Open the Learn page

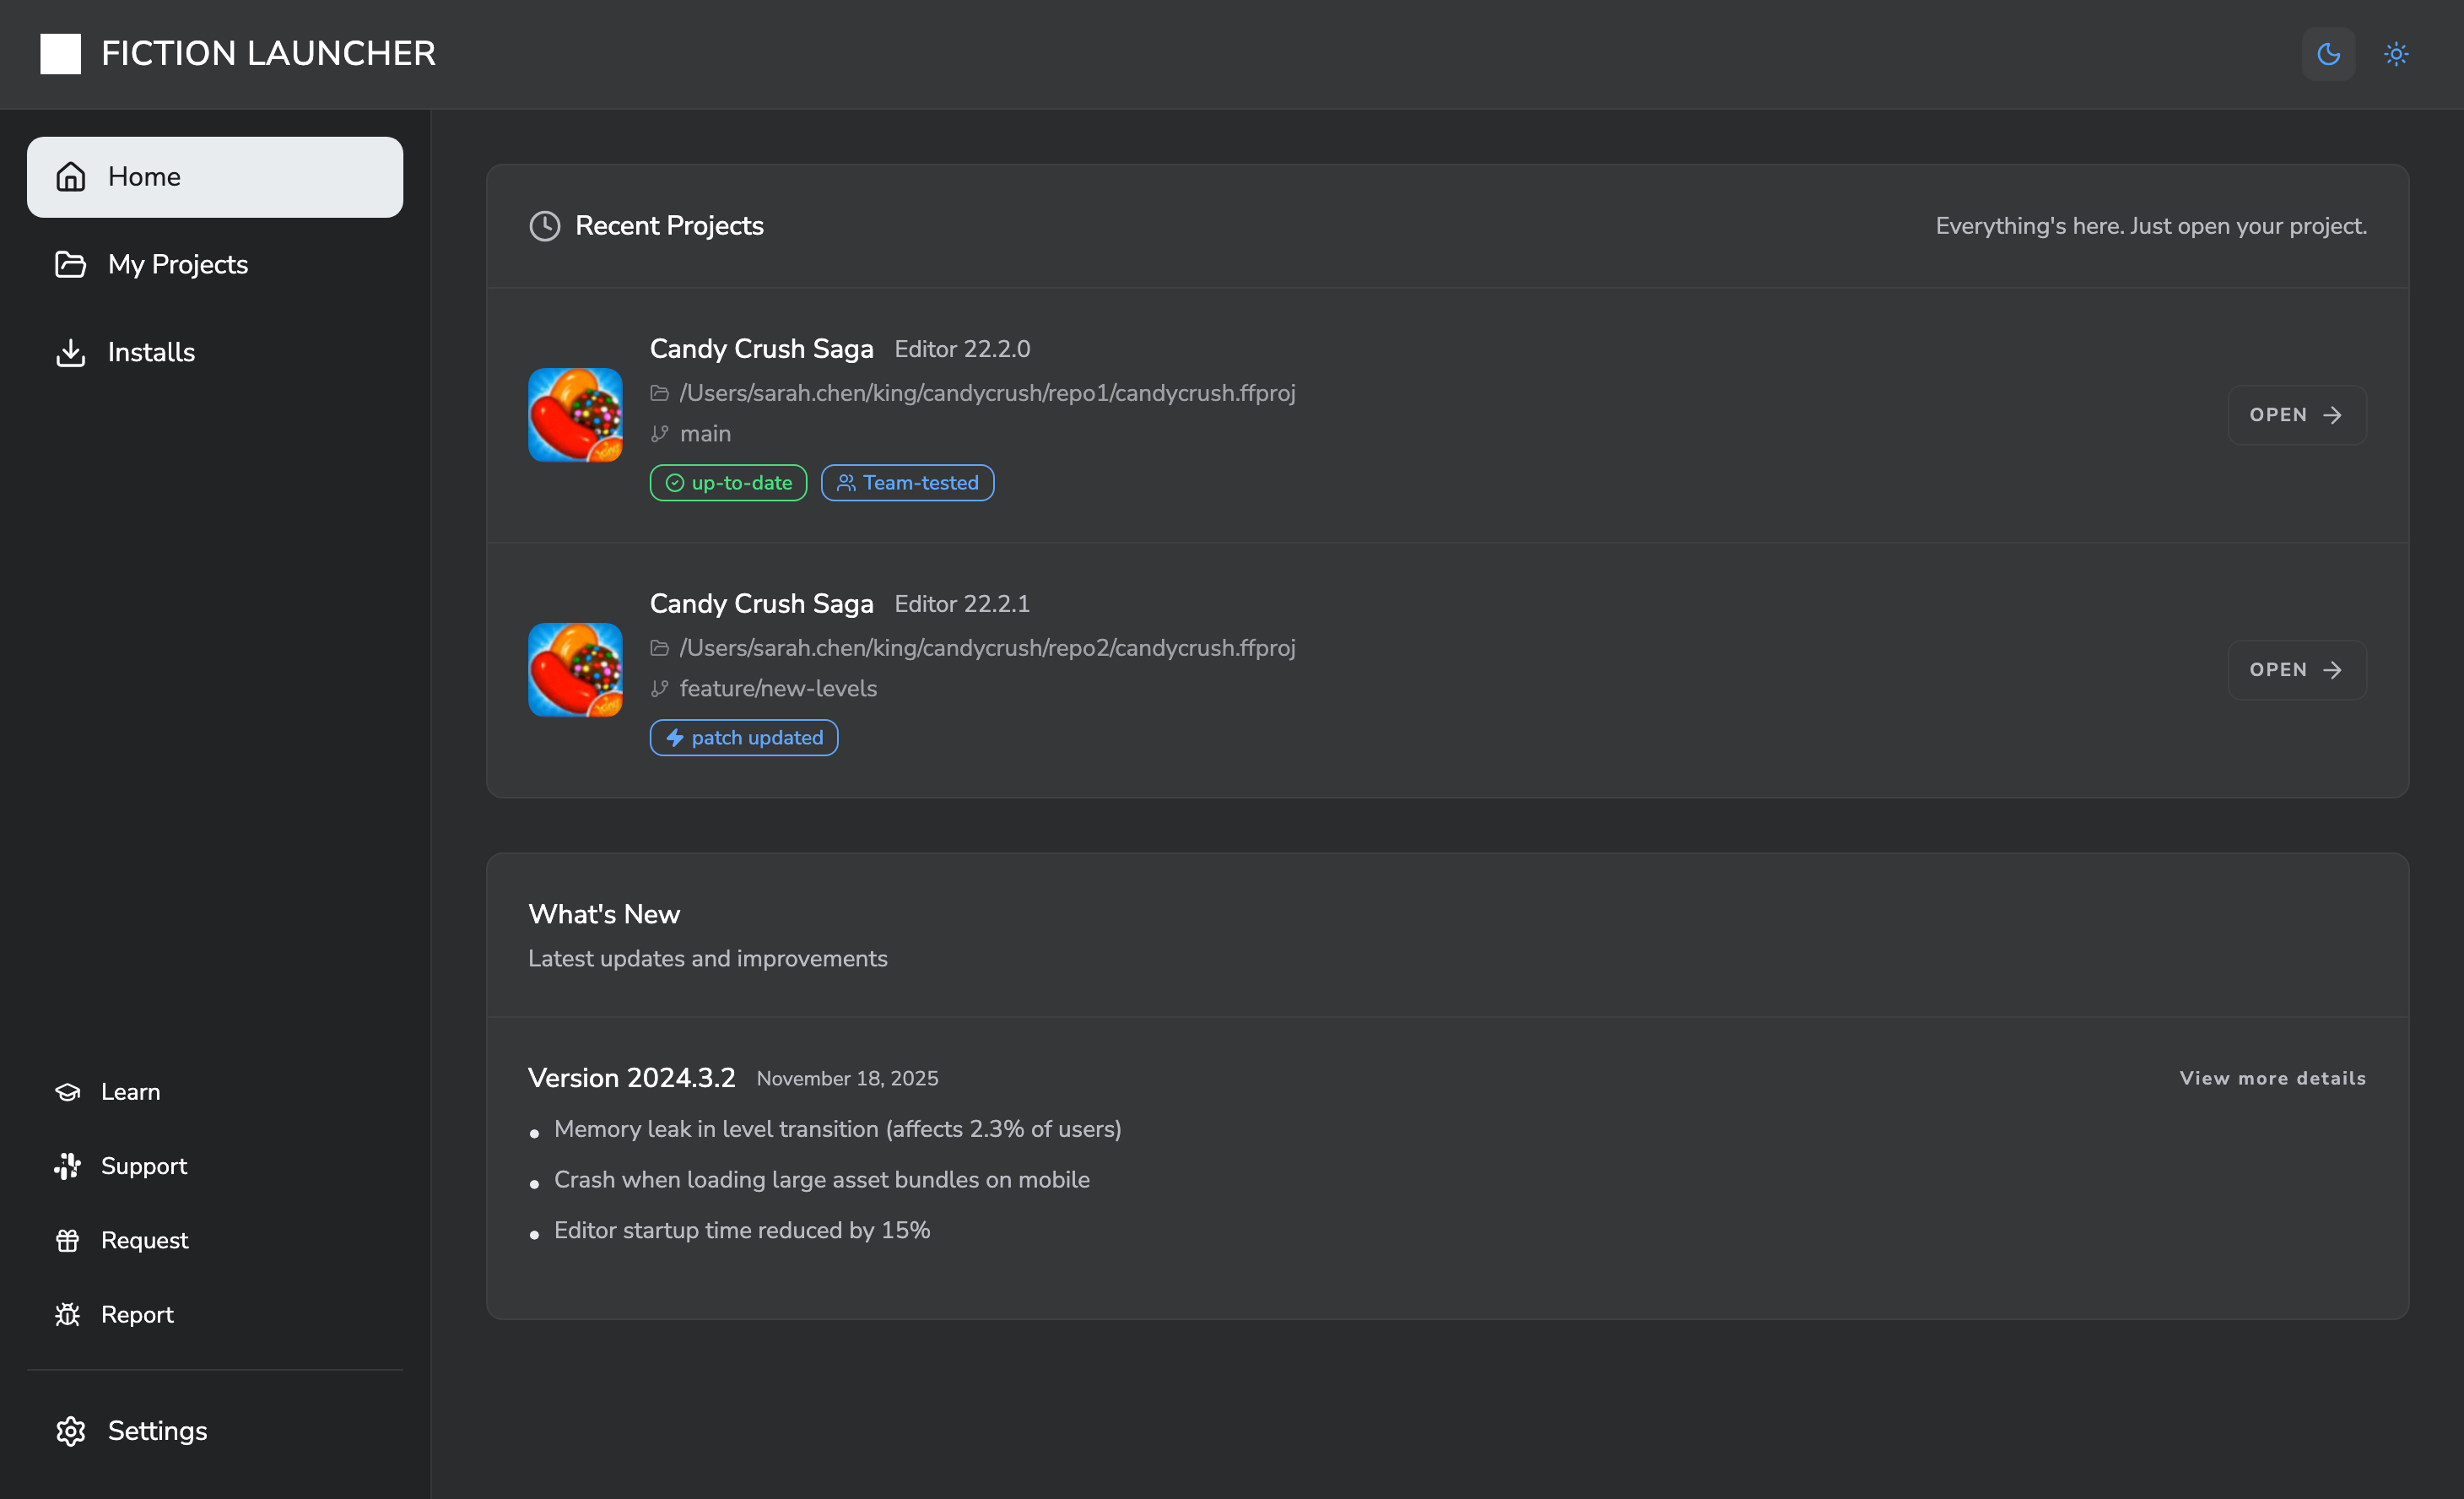click(215, 1092)
